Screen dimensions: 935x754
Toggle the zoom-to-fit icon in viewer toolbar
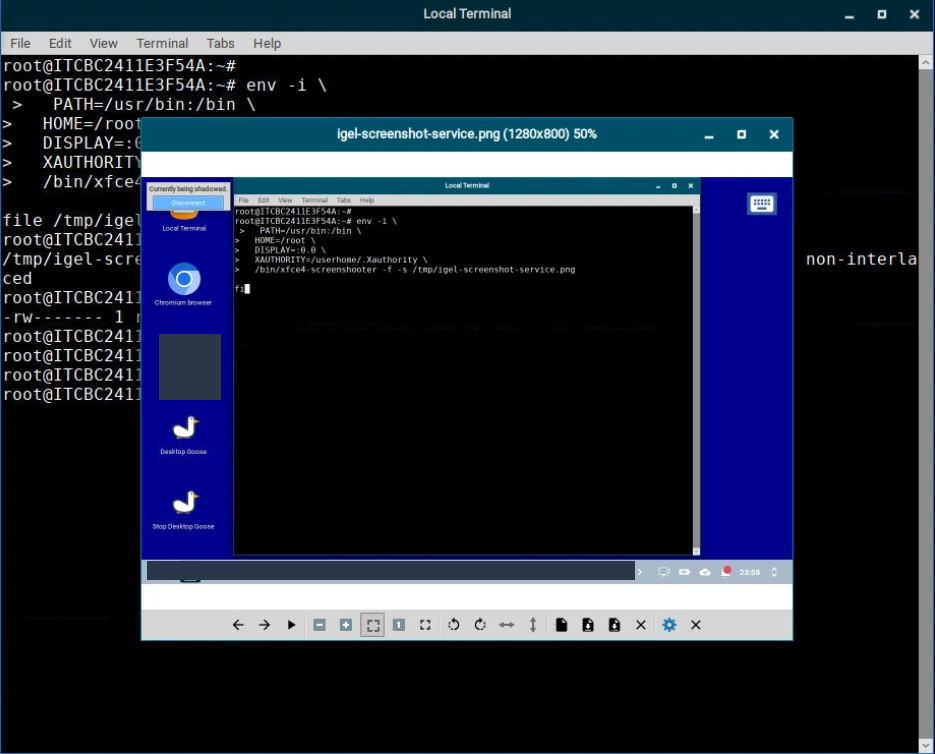coord(373,625)
